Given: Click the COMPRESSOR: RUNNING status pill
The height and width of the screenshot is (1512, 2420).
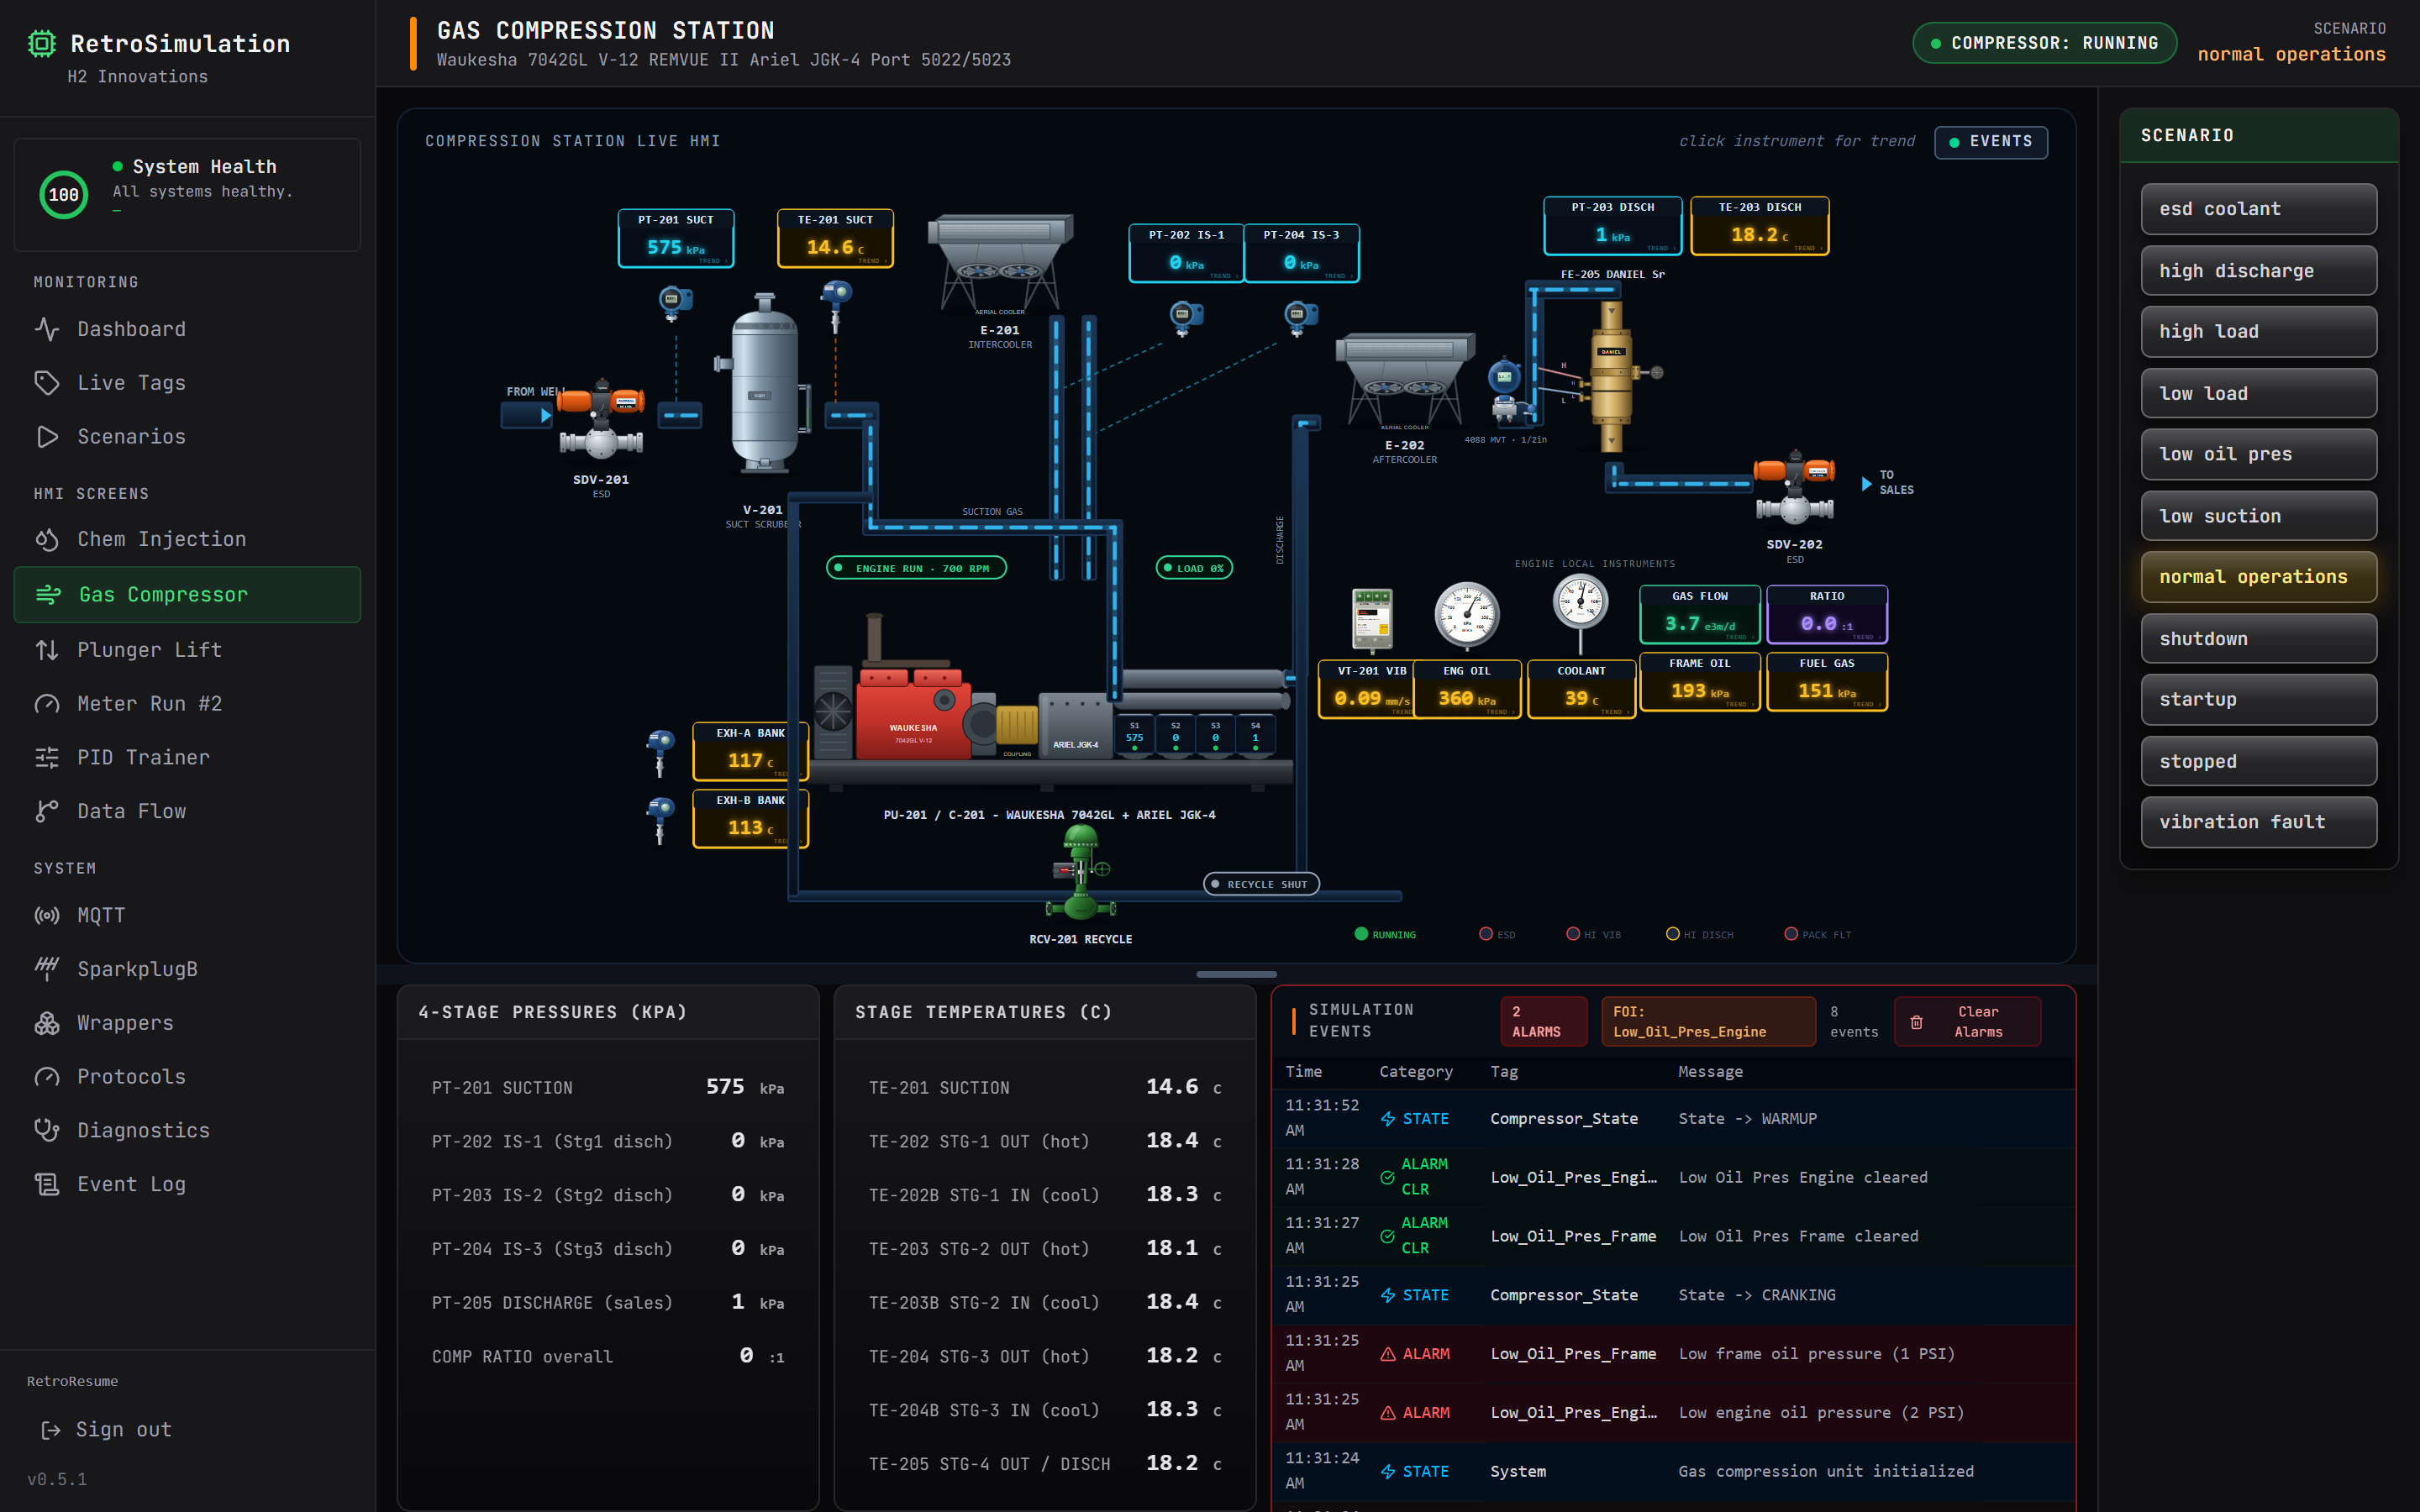Looking at the screenshot, I should pyautogui.click(x=2044, y=43).
